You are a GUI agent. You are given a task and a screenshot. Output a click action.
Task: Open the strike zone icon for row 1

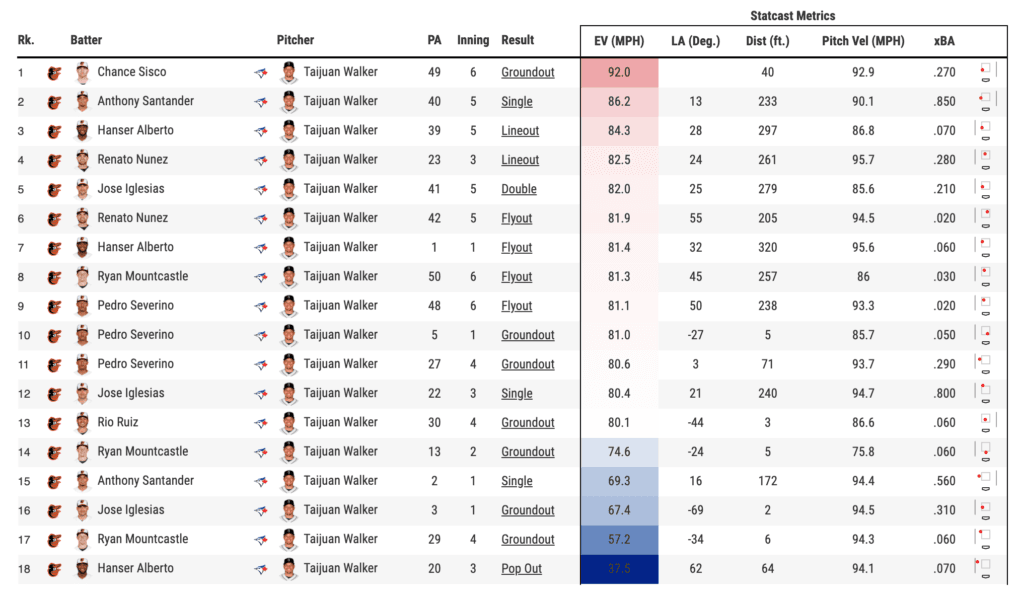[x=985, y=73]
